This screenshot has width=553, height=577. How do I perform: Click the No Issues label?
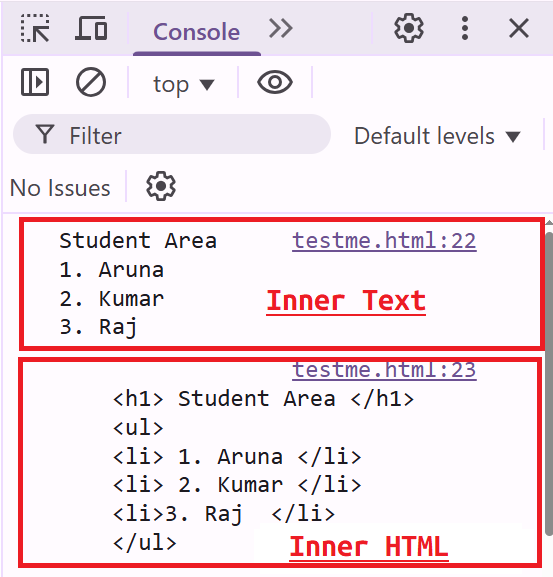[60, 188]
